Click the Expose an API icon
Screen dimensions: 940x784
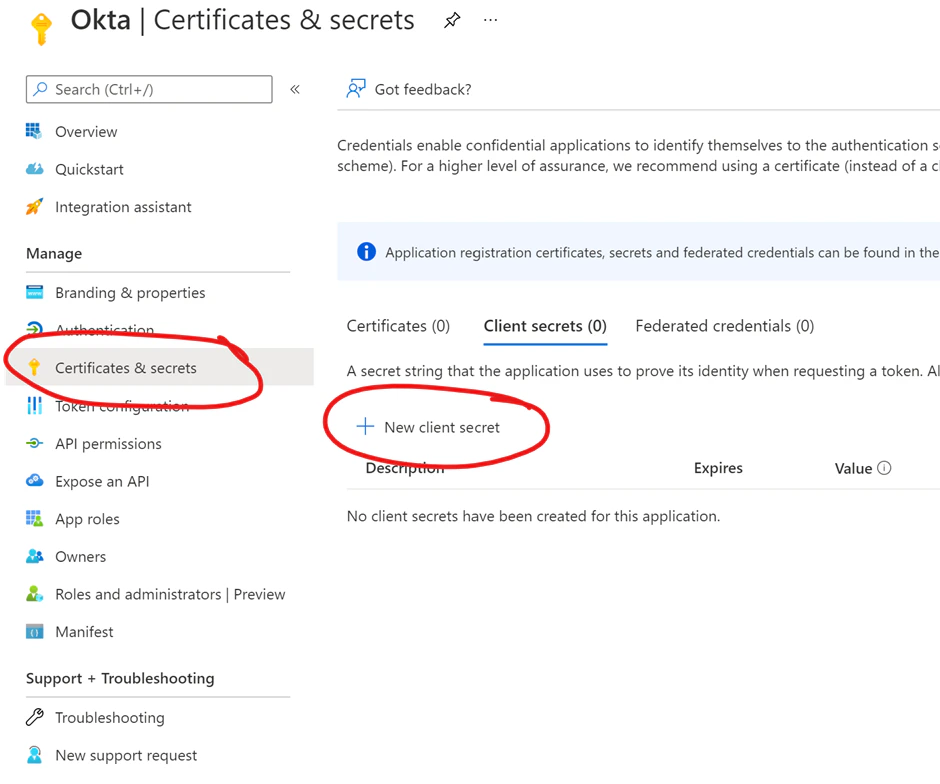click(x=34, y=481)
